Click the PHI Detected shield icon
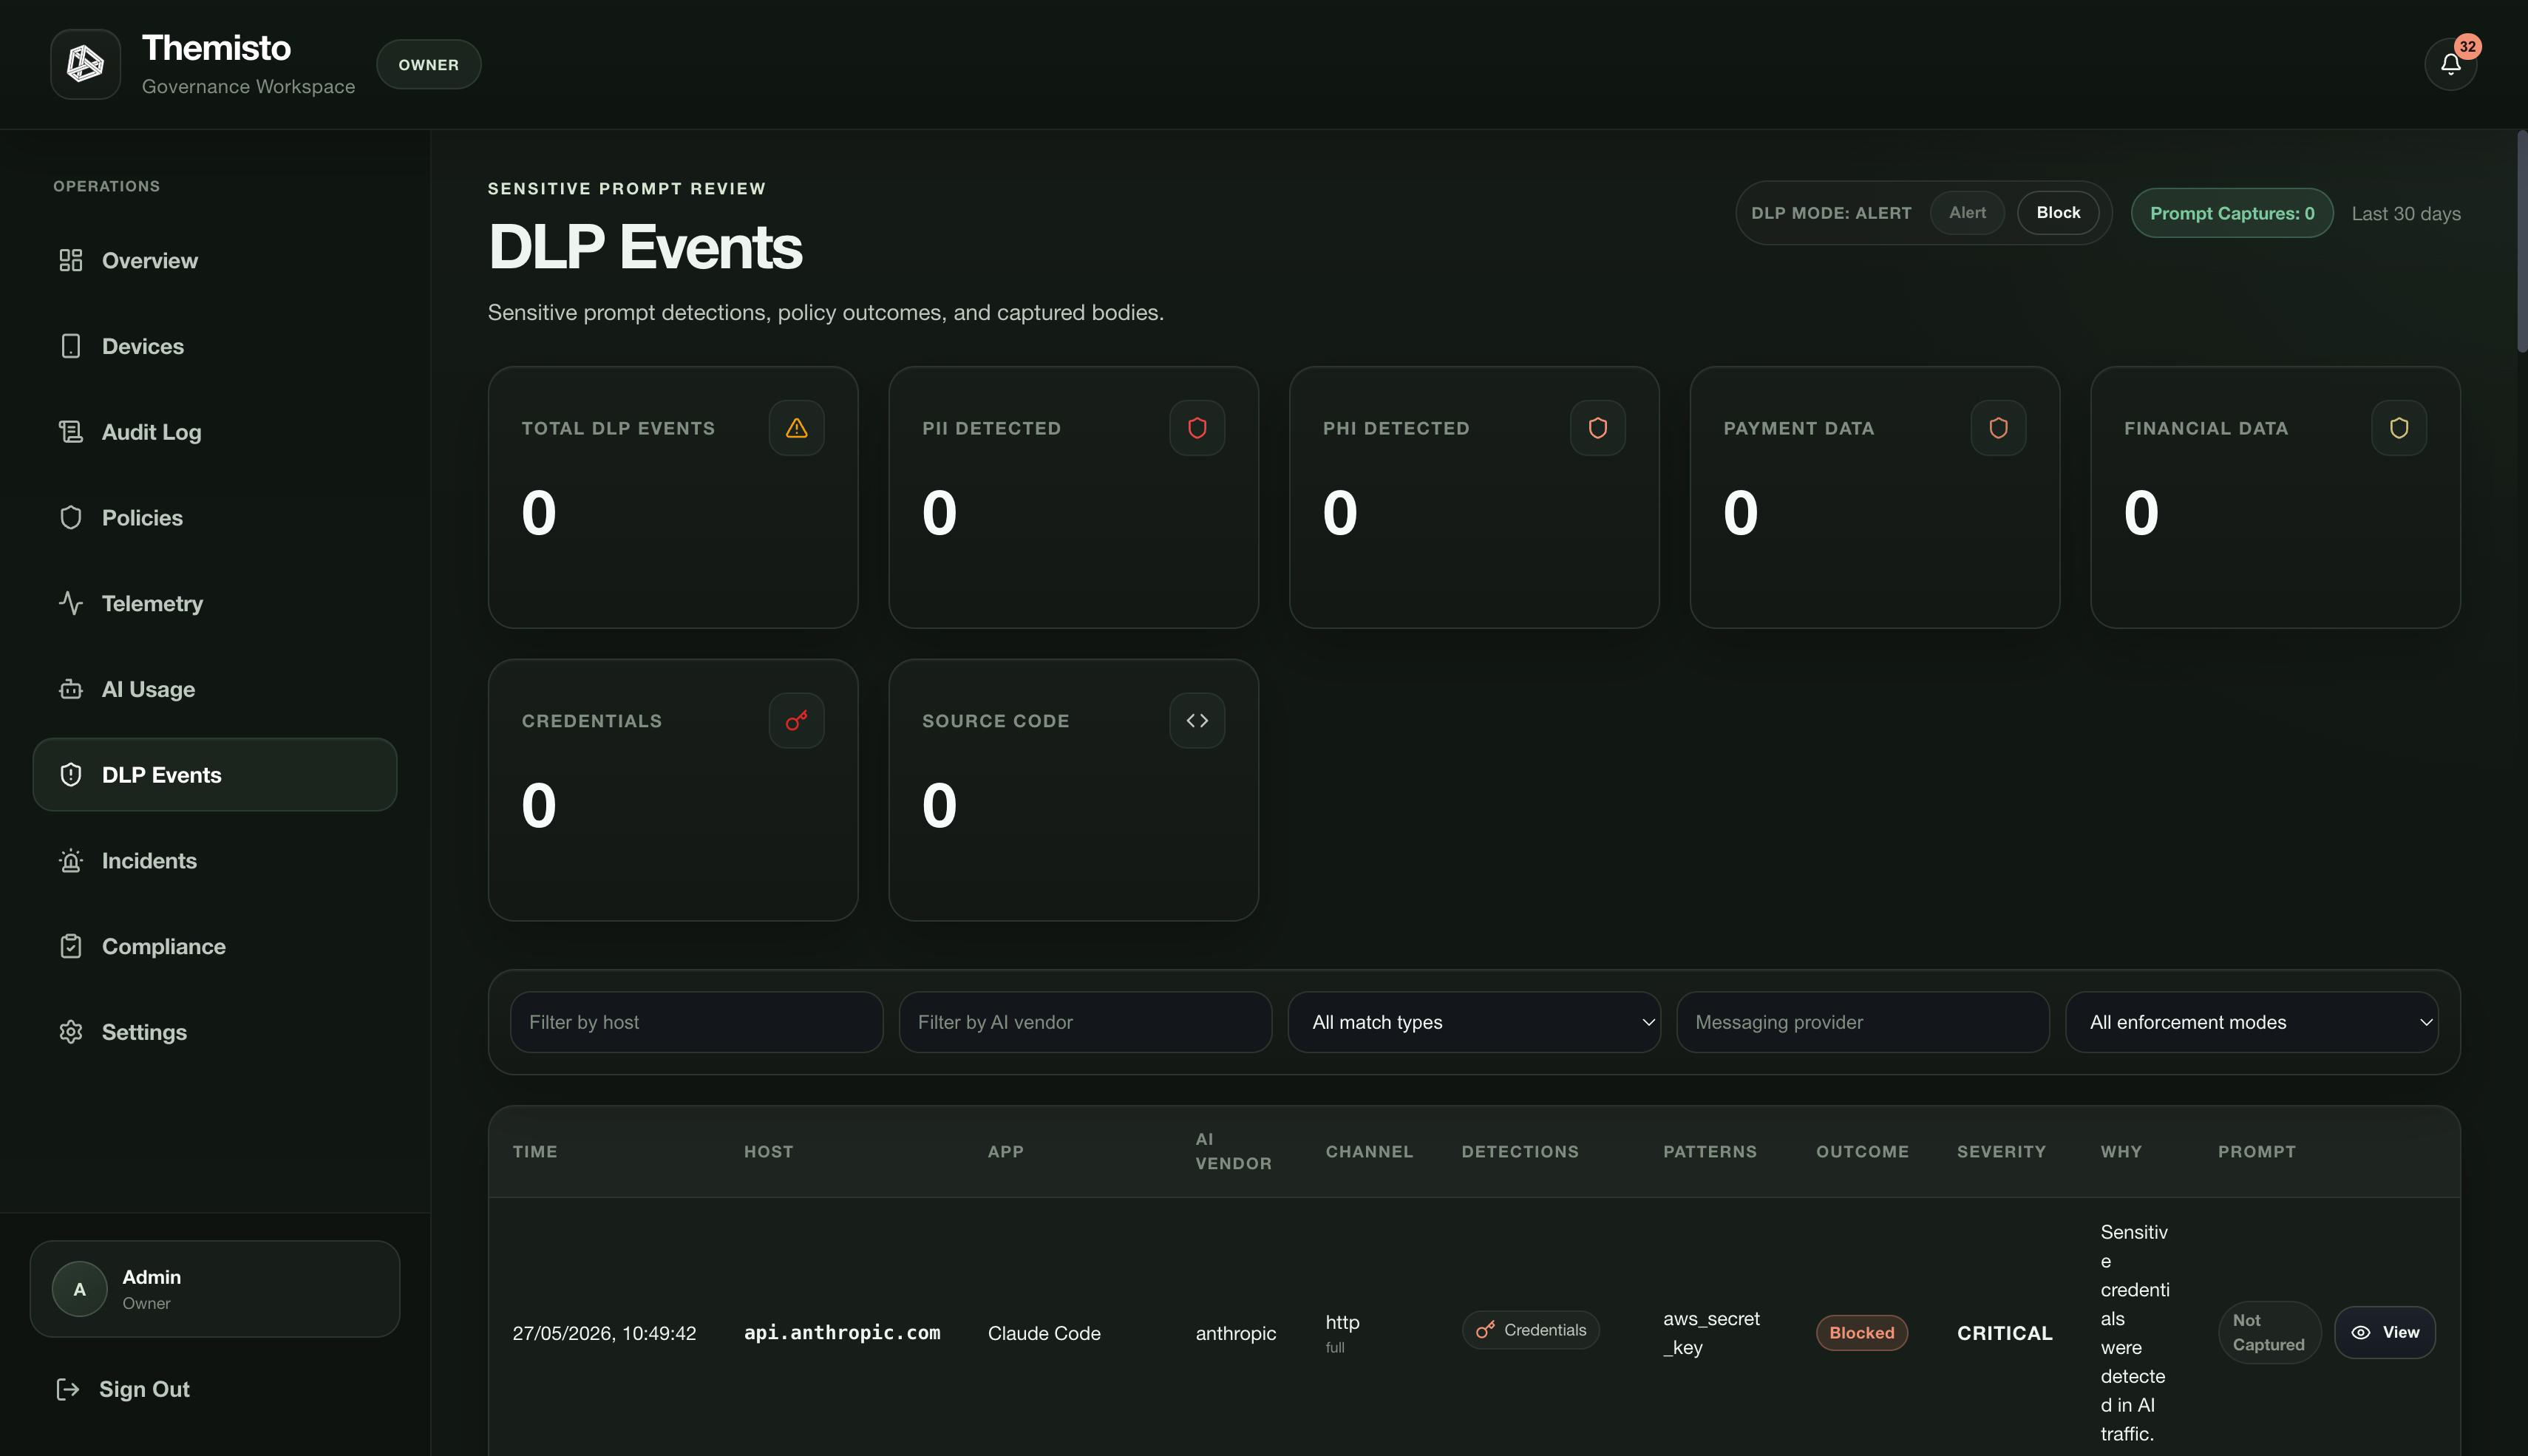 1597,428
